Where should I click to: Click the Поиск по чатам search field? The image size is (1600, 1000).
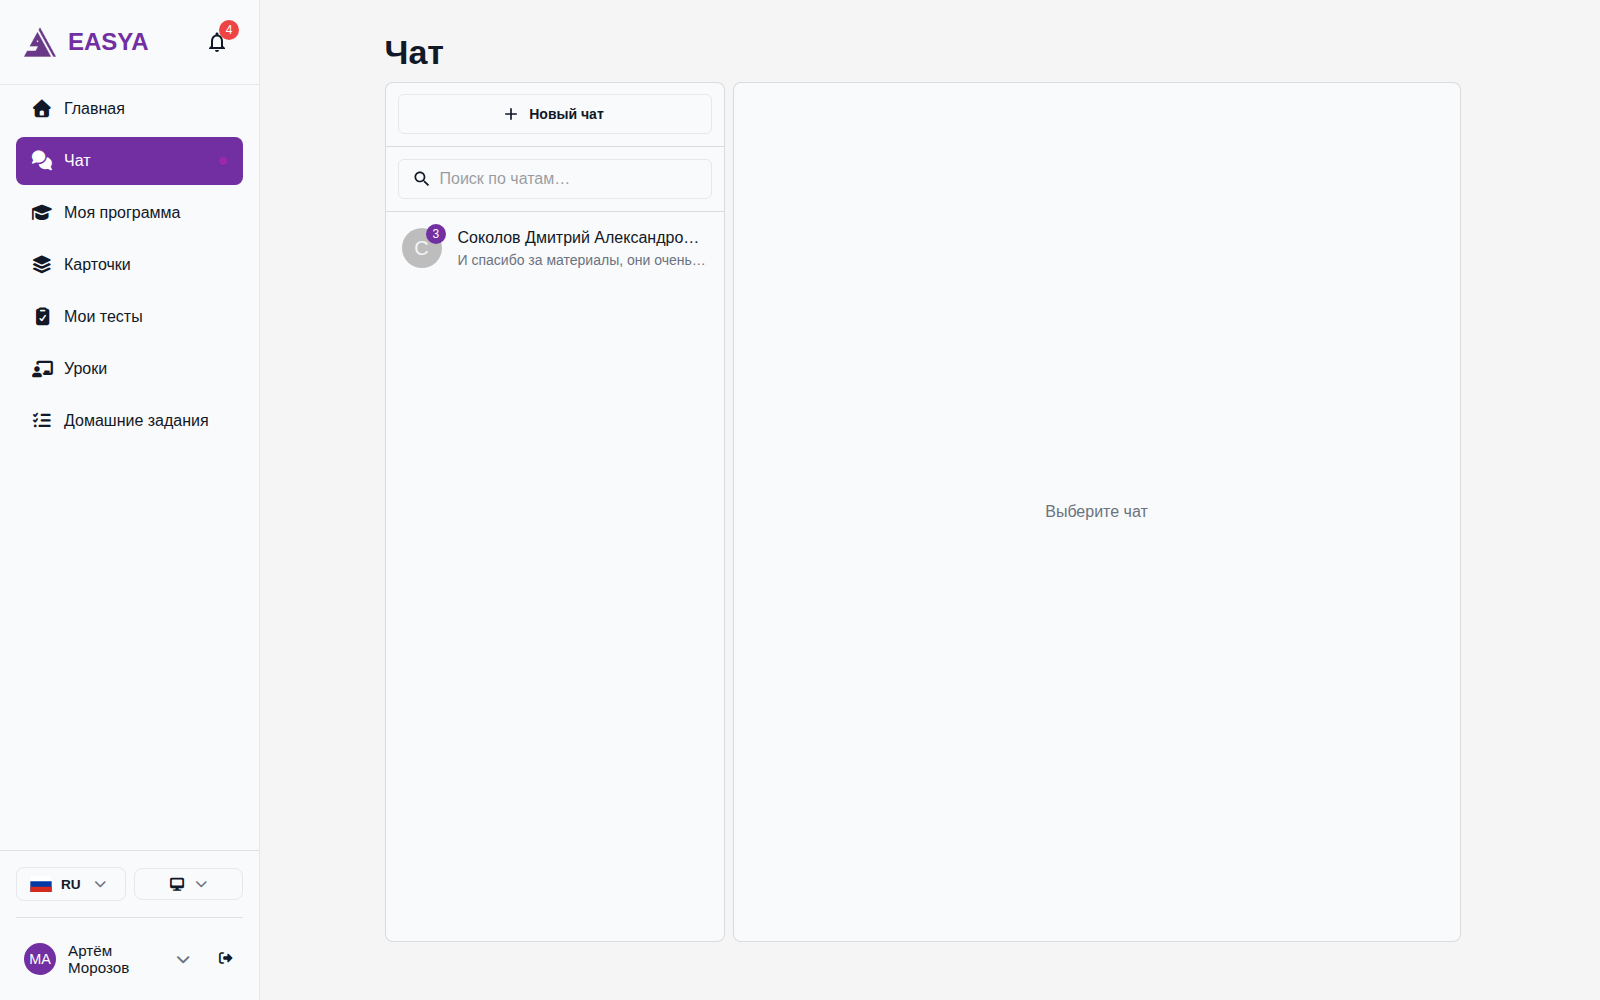pos(555,179)
